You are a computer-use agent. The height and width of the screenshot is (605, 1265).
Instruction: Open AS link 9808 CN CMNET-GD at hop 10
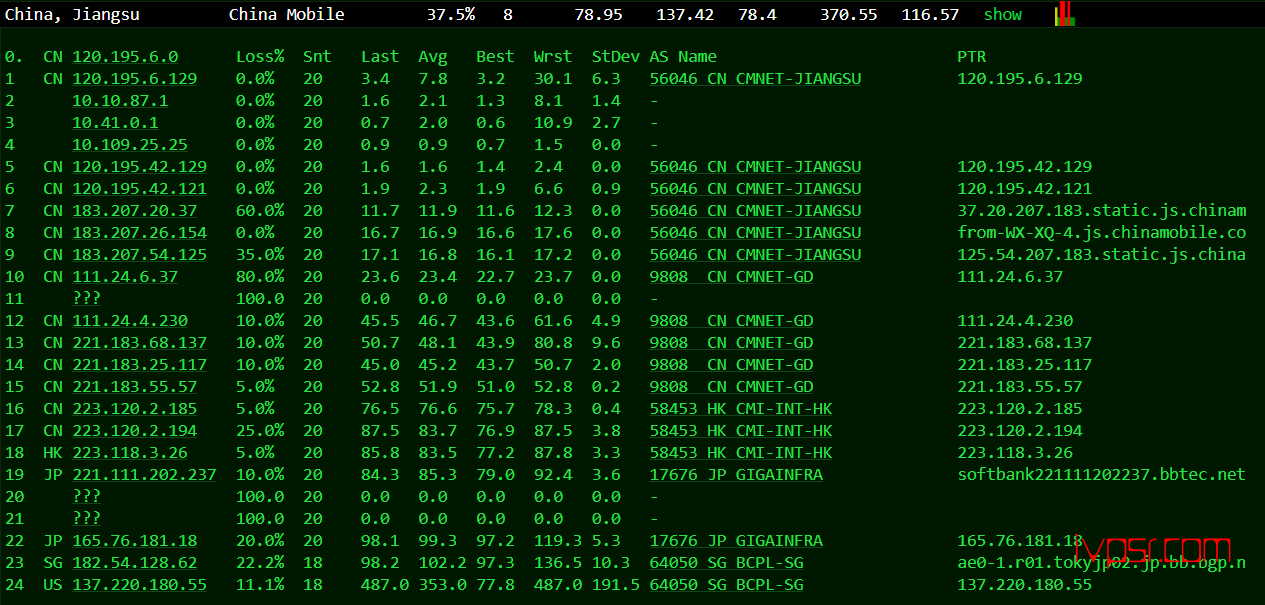pyautogui.click(x=731, y=277)
